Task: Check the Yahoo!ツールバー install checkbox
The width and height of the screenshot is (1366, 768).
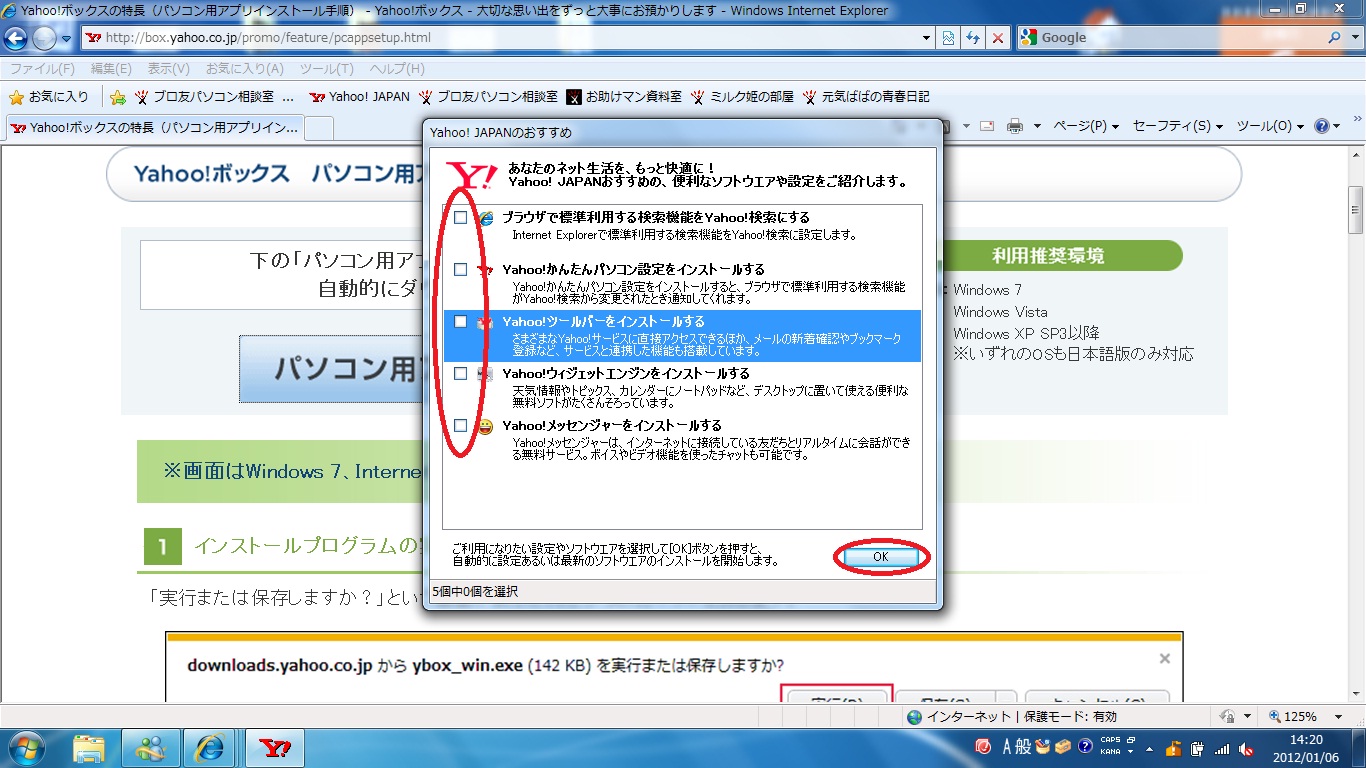Action: (460, 322)
